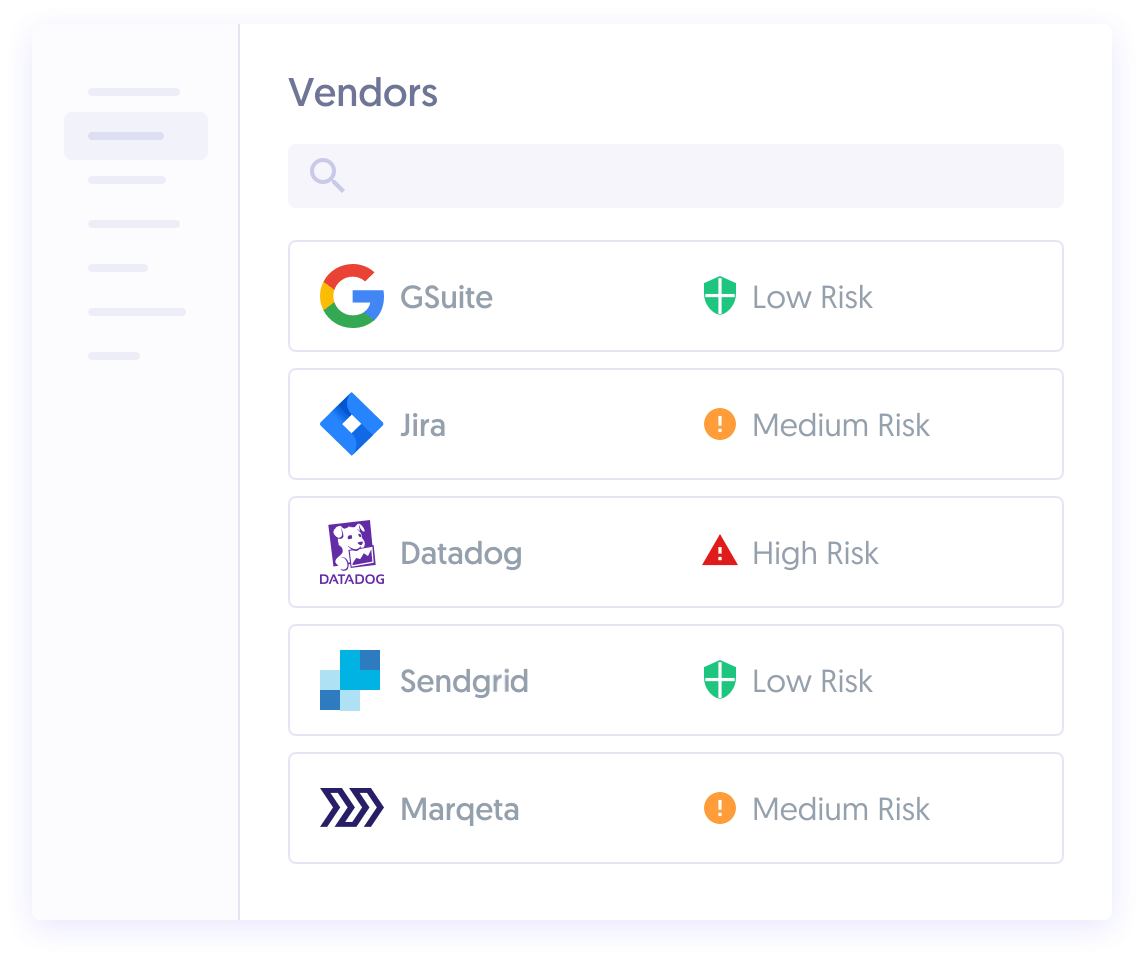Click the Medium Risk label for Jira
This screenshot has height=960, width=1144.
click(x=841, y=425)
